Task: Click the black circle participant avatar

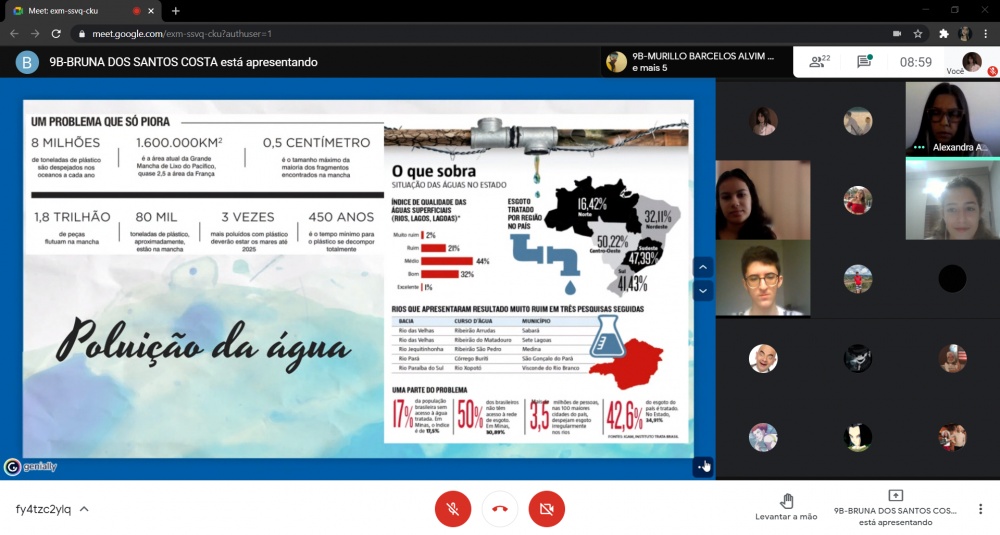Action: click(x=952, y=279)
